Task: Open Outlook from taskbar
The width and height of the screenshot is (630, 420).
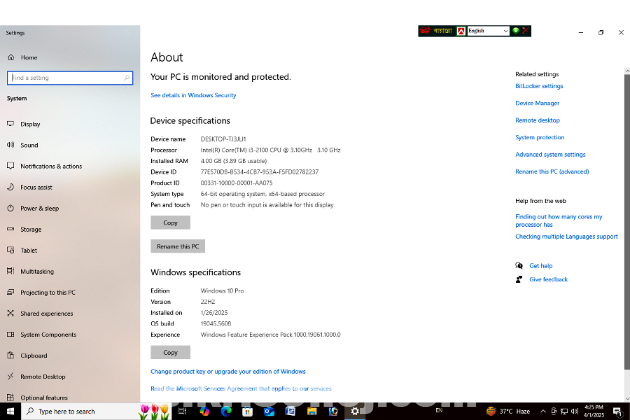Action: [x=269, y=411]
